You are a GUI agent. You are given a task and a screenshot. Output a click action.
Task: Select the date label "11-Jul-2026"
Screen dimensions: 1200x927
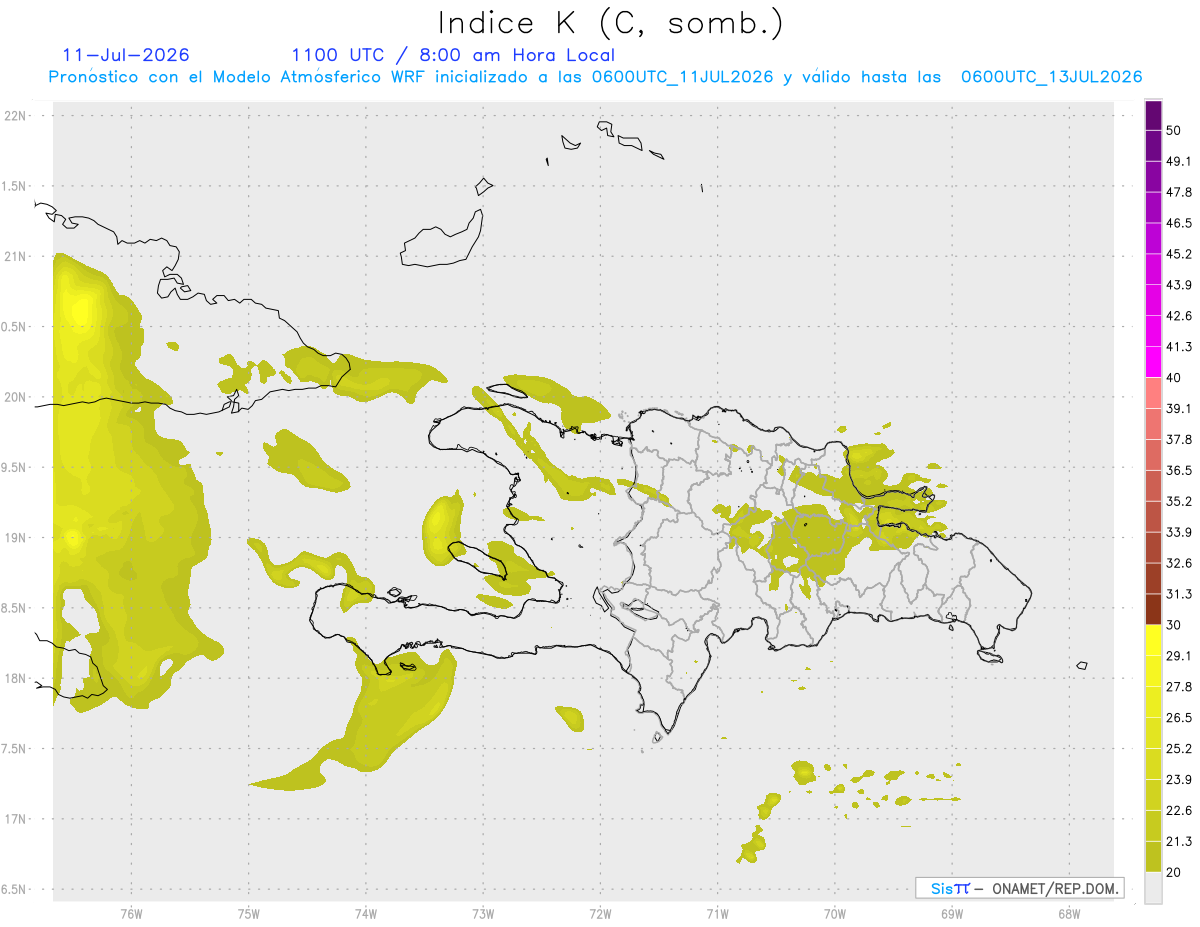(x=125, y=55)
